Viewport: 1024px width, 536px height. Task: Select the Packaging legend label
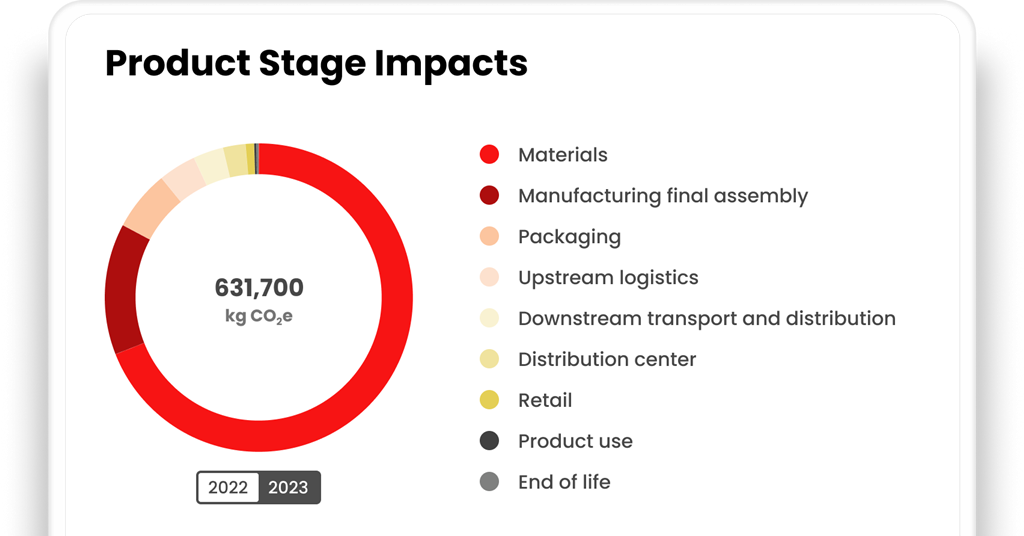(569, 237)
